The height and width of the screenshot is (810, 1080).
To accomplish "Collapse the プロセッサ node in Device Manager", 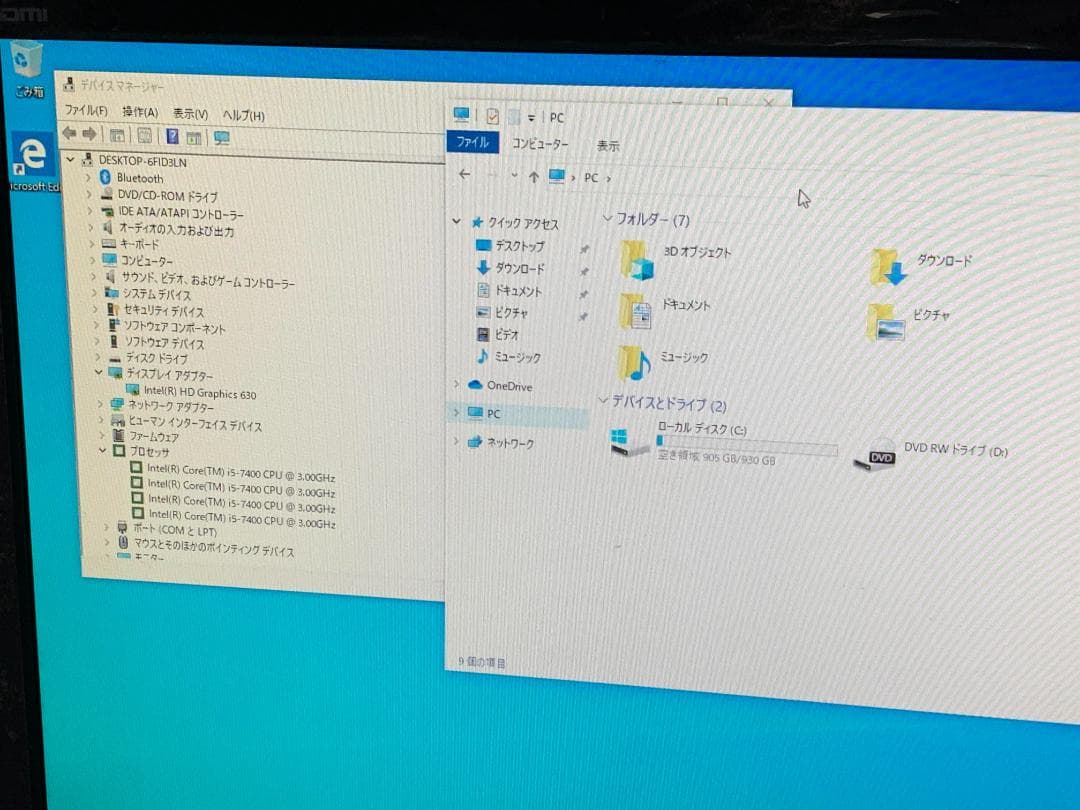I will [x=100, y=451].
